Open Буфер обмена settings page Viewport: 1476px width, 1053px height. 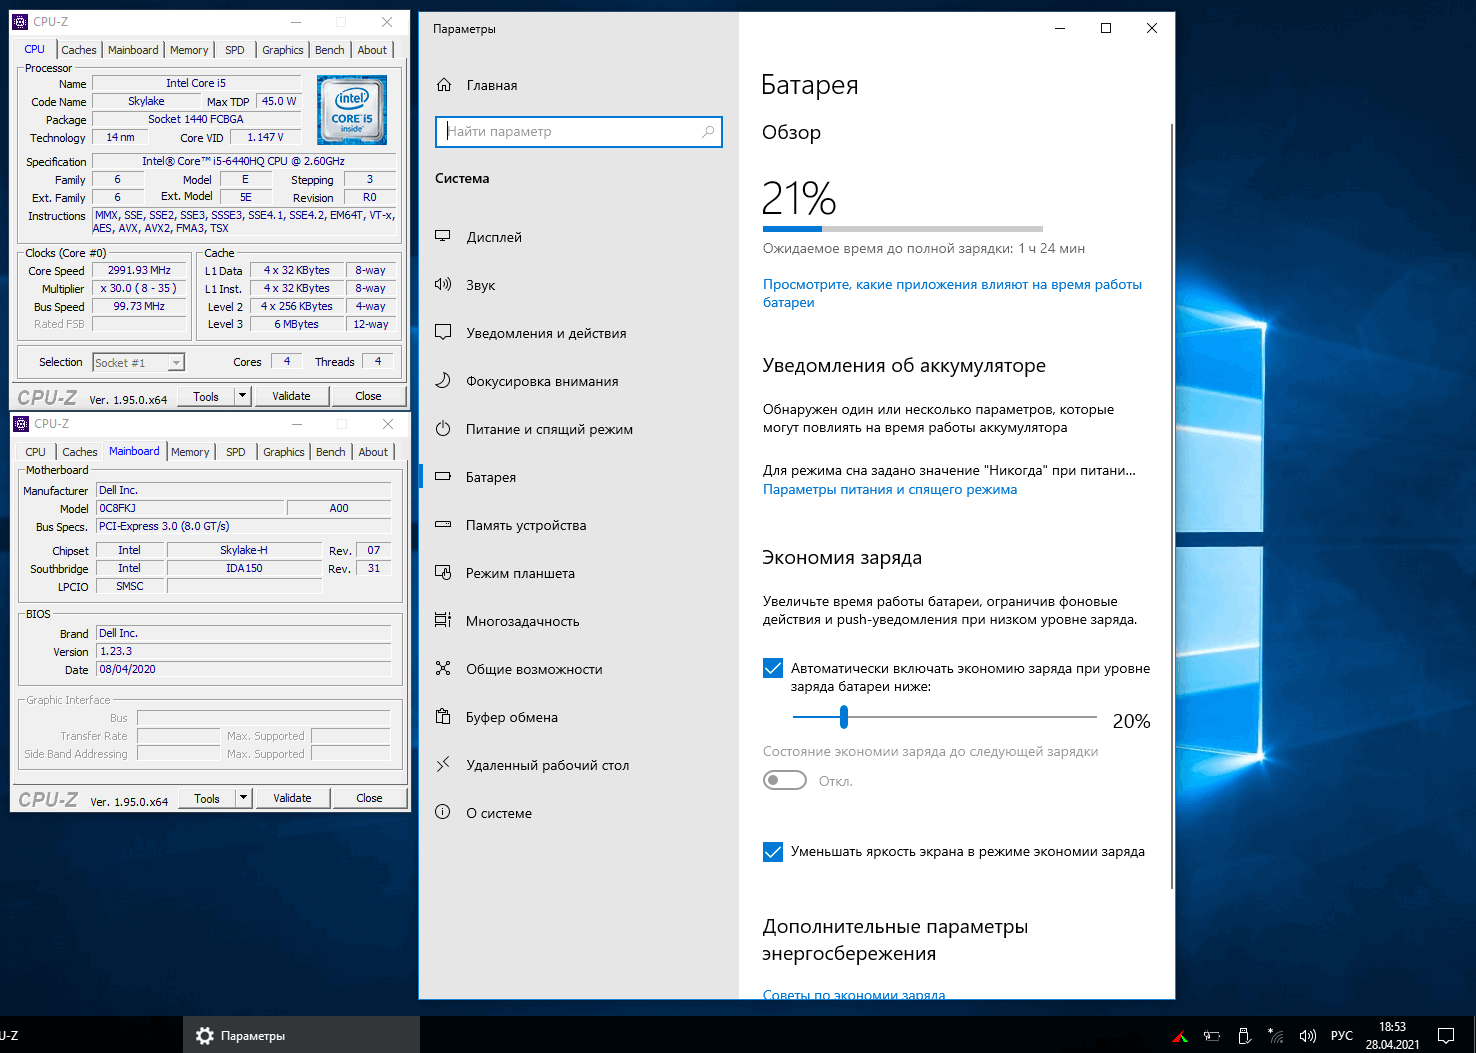(x=578, y=717)
